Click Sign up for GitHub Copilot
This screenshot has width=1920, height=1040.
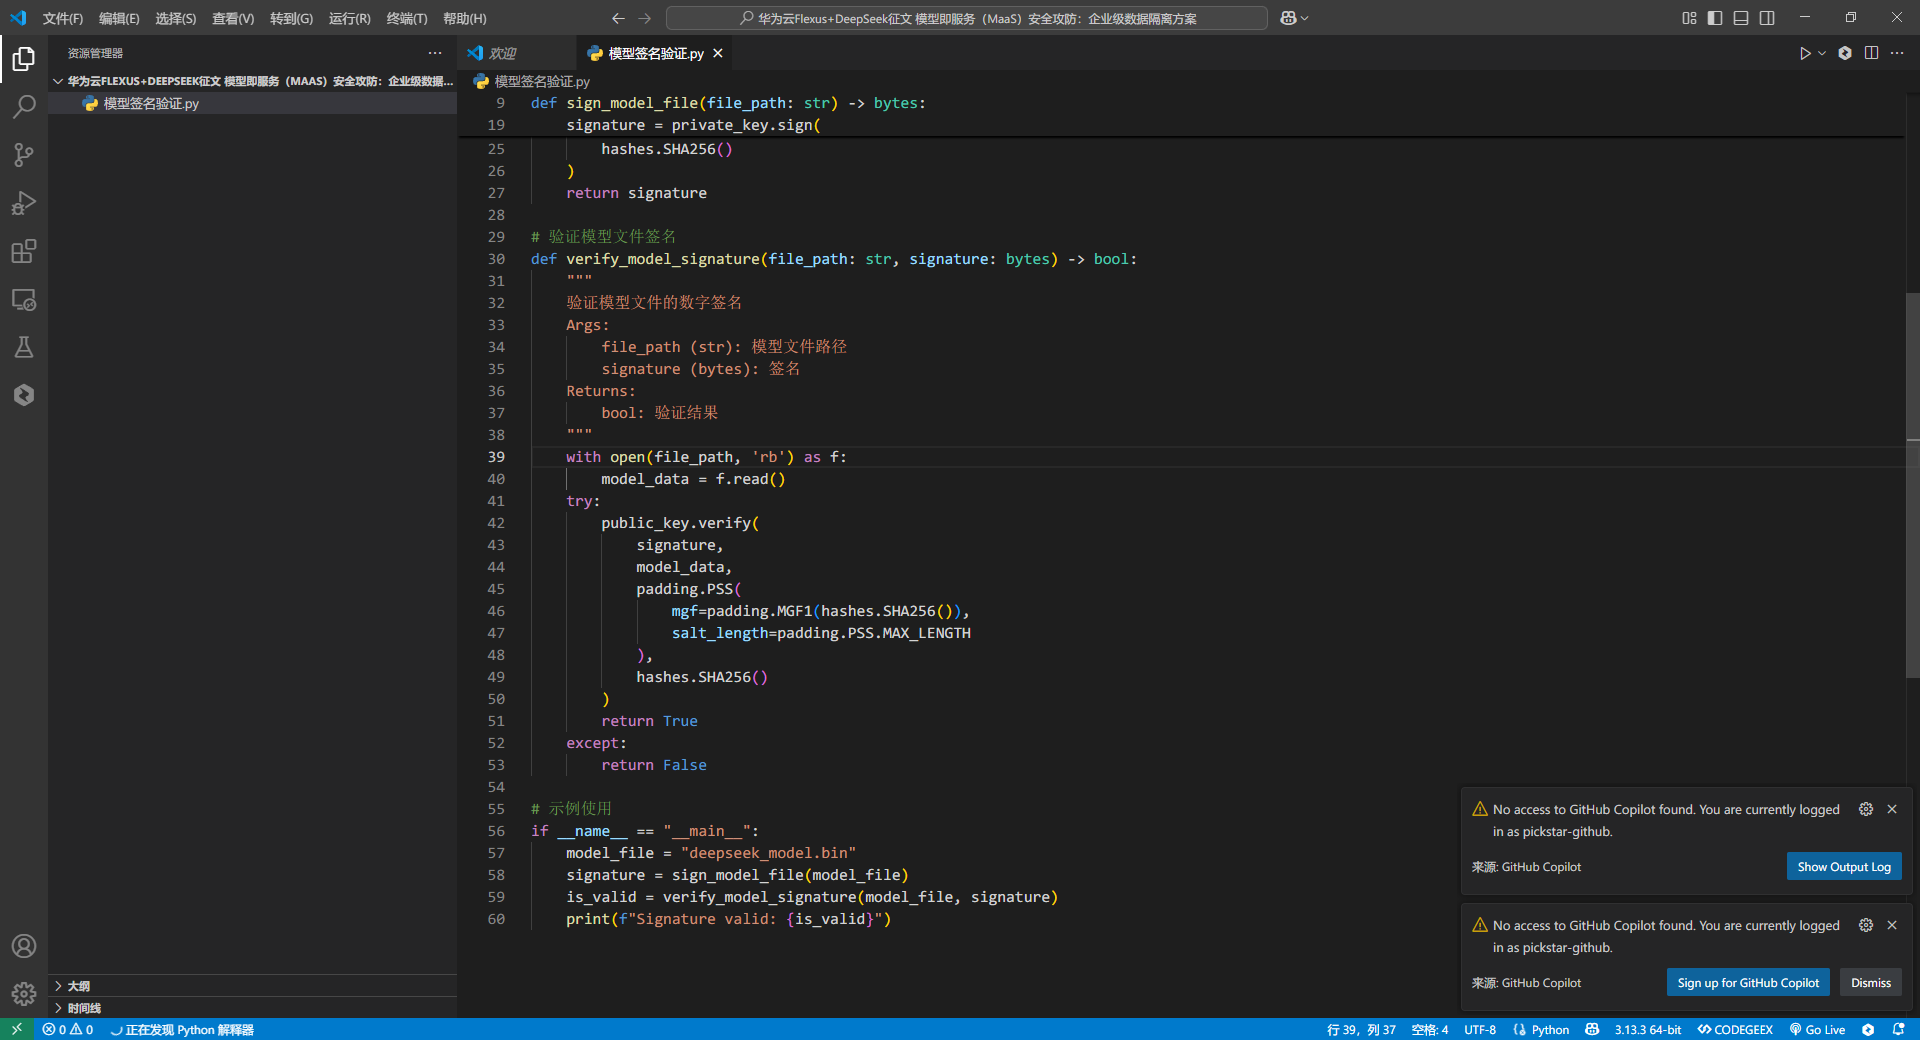1748,983
